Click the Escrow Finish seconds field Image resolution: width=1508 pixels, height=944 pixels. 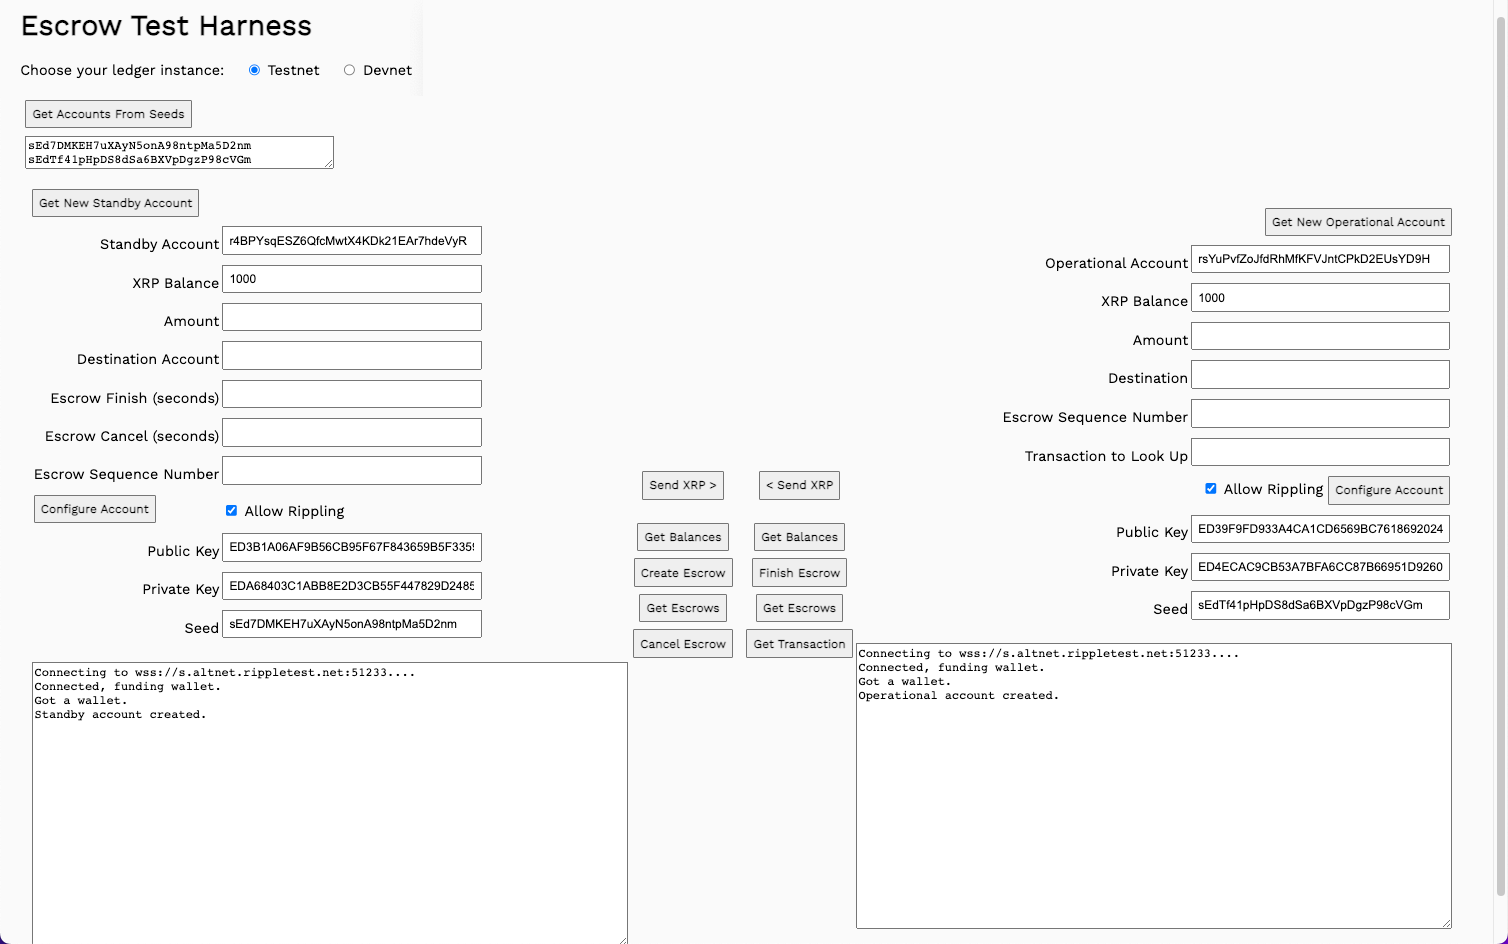(x=352, y=393)
